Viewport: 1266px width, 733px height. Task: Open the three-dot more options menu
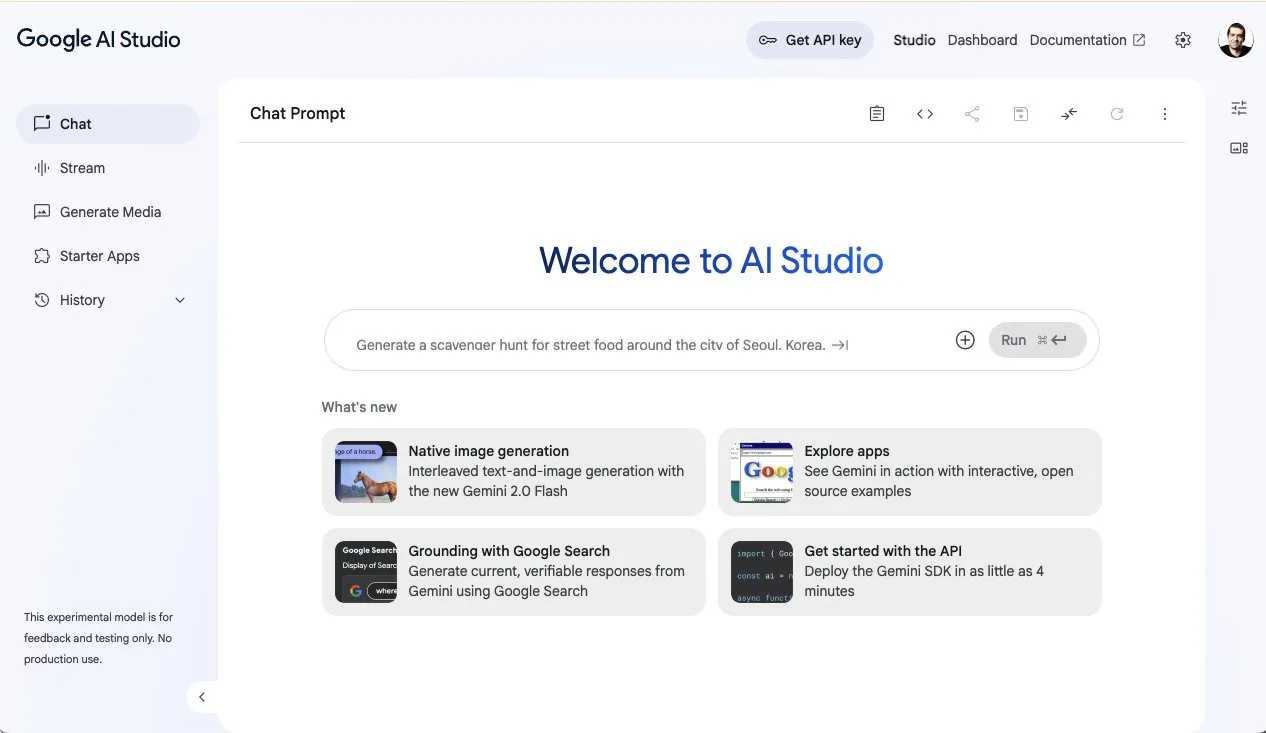[1165, 114]
